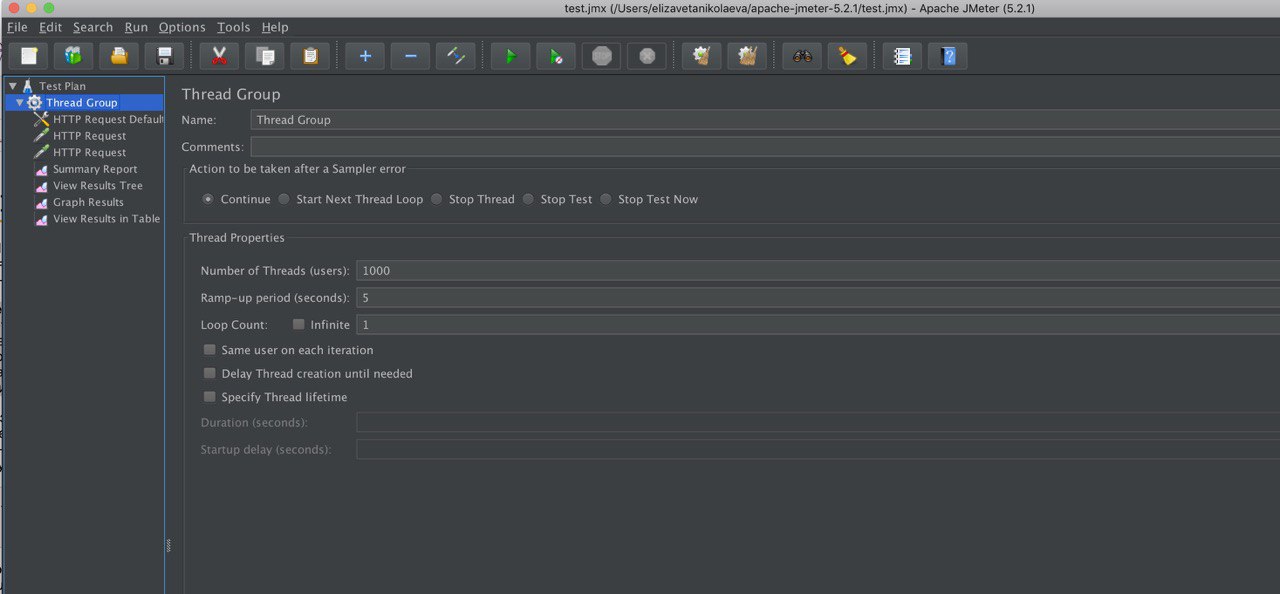Open the File menu
The image size is (1280, 594).
click(17, 27)
